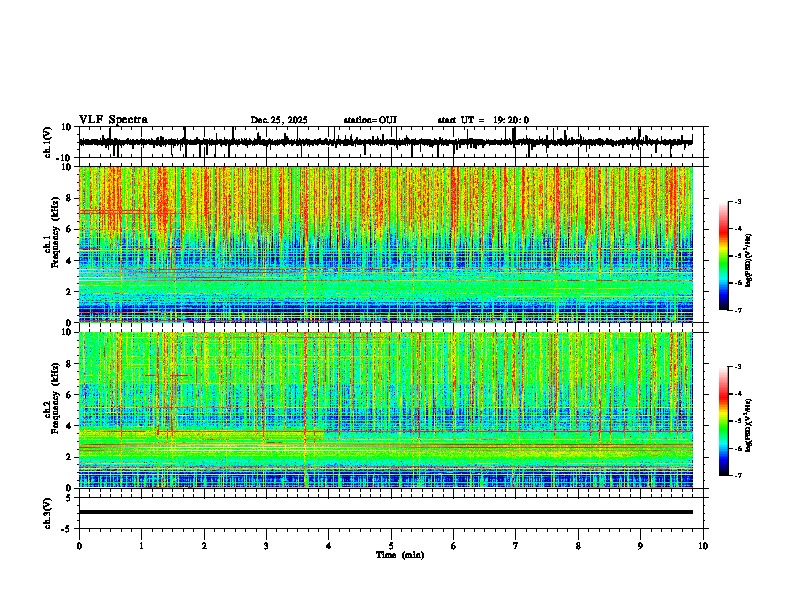Image resolution: width=792 pixels, height=612 pixels.
Task: Click the "ch.1(V)" waveform axis label
Action: (x=48, y=142)
